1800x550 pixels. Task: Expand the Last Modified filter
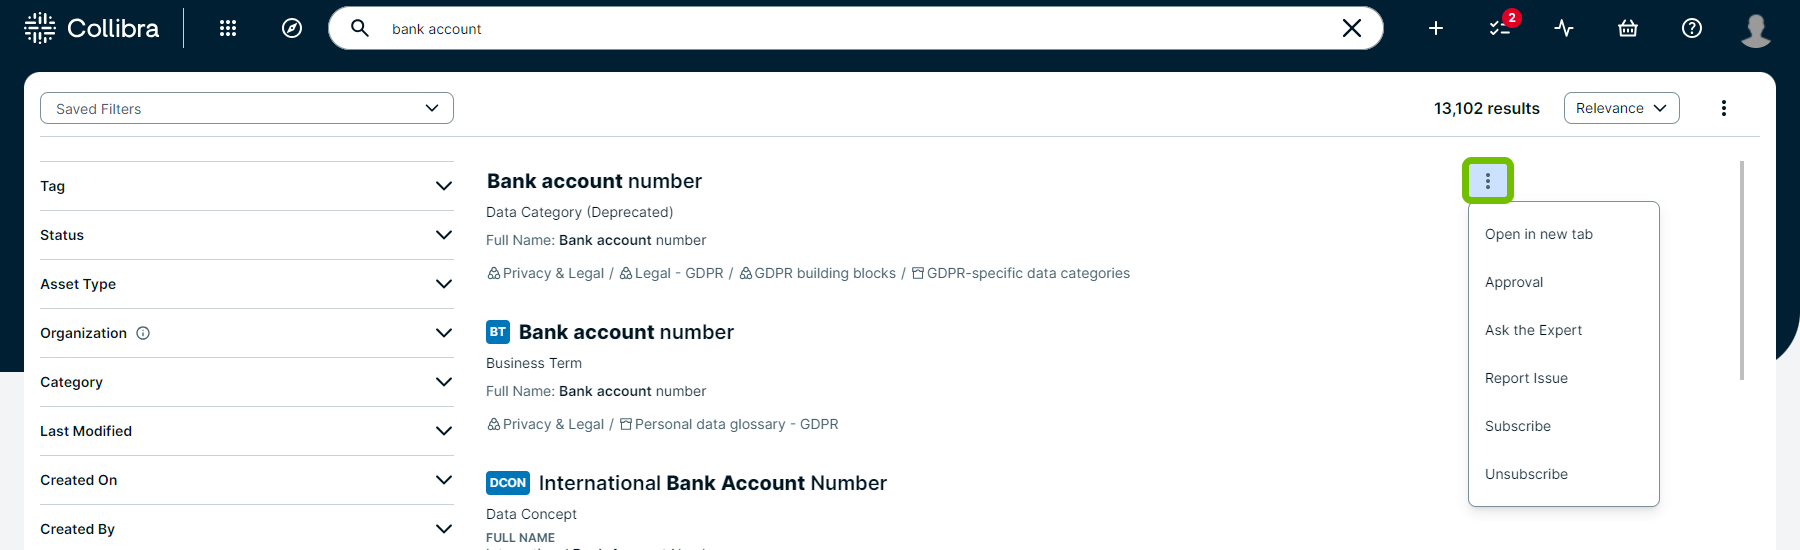[x=246, y=431]
